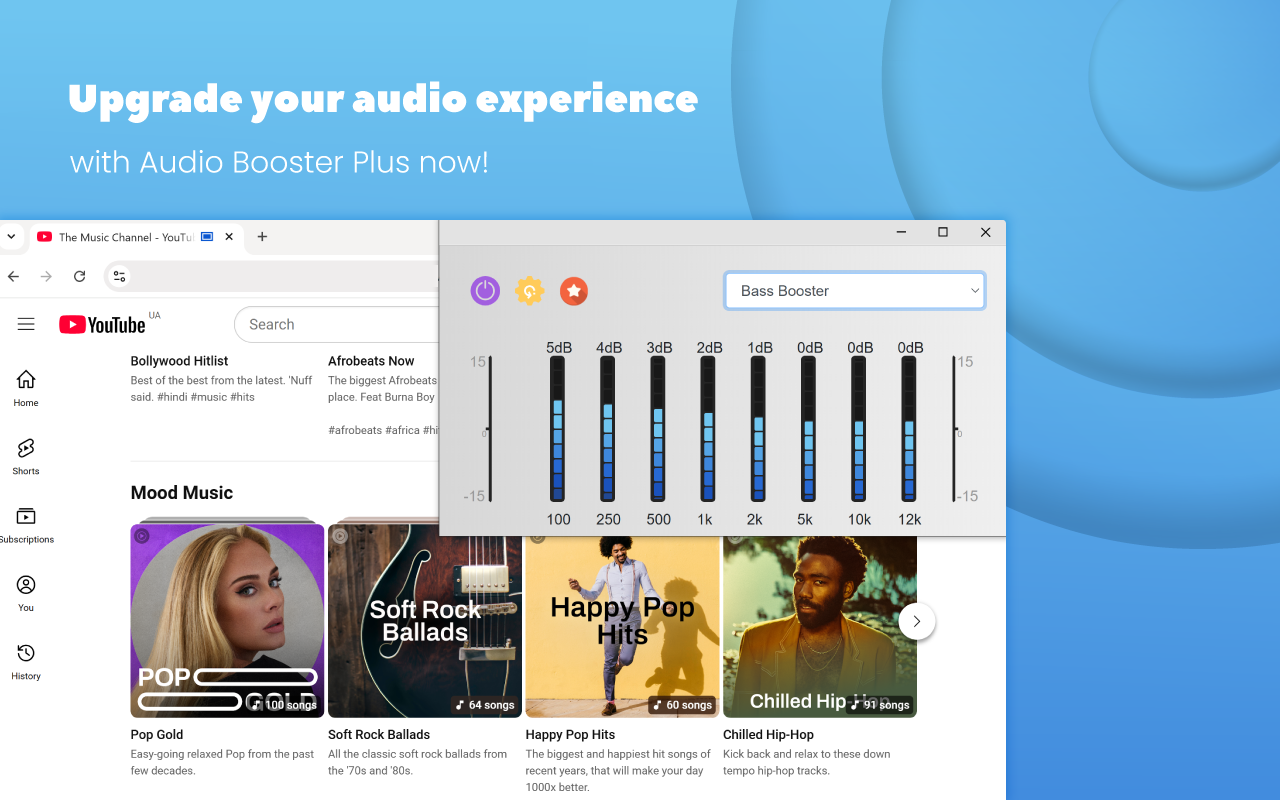This screenshot has width=1280, height=800.
Task: Minimize the equalizer popup window
Action: coord(901,232)
